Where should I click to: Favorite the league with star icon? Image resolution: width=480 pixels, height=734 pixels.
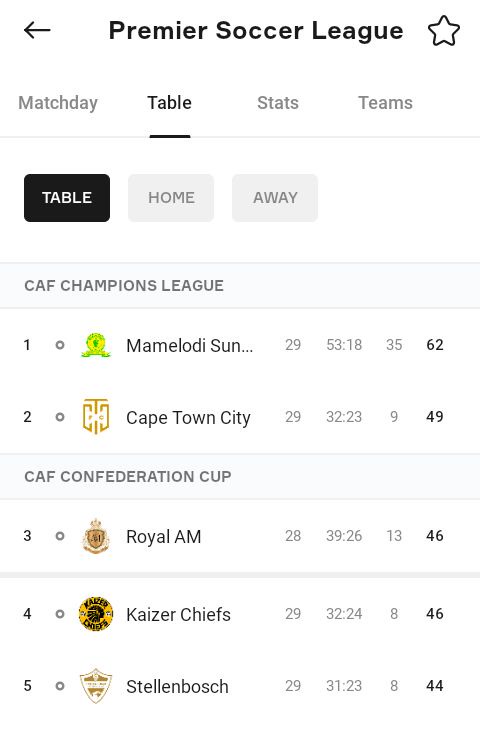[x=443, y=31]
